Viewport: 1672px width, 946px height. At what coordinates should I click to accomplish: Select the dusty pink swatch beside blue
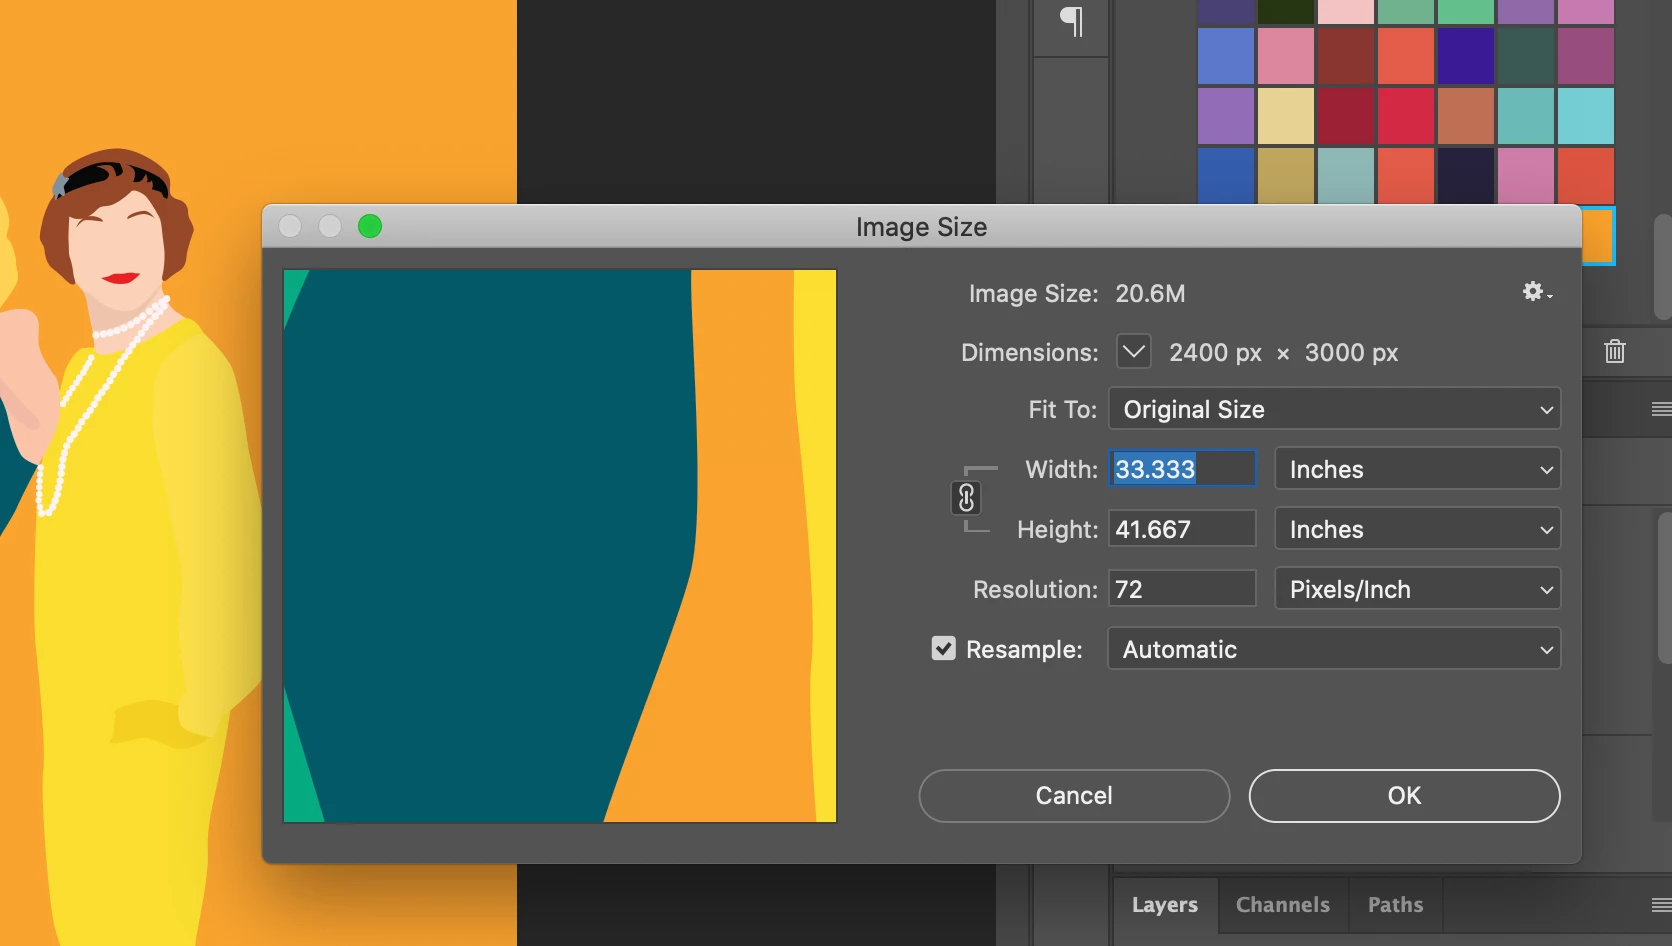click(1286, 56)
